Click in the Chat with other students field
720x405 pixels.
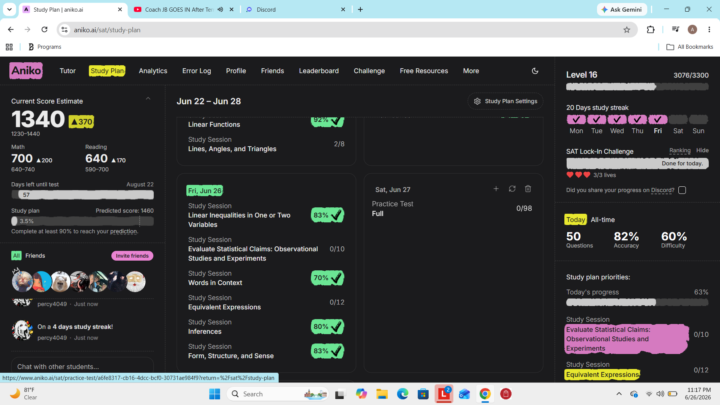tap(82, 366)
